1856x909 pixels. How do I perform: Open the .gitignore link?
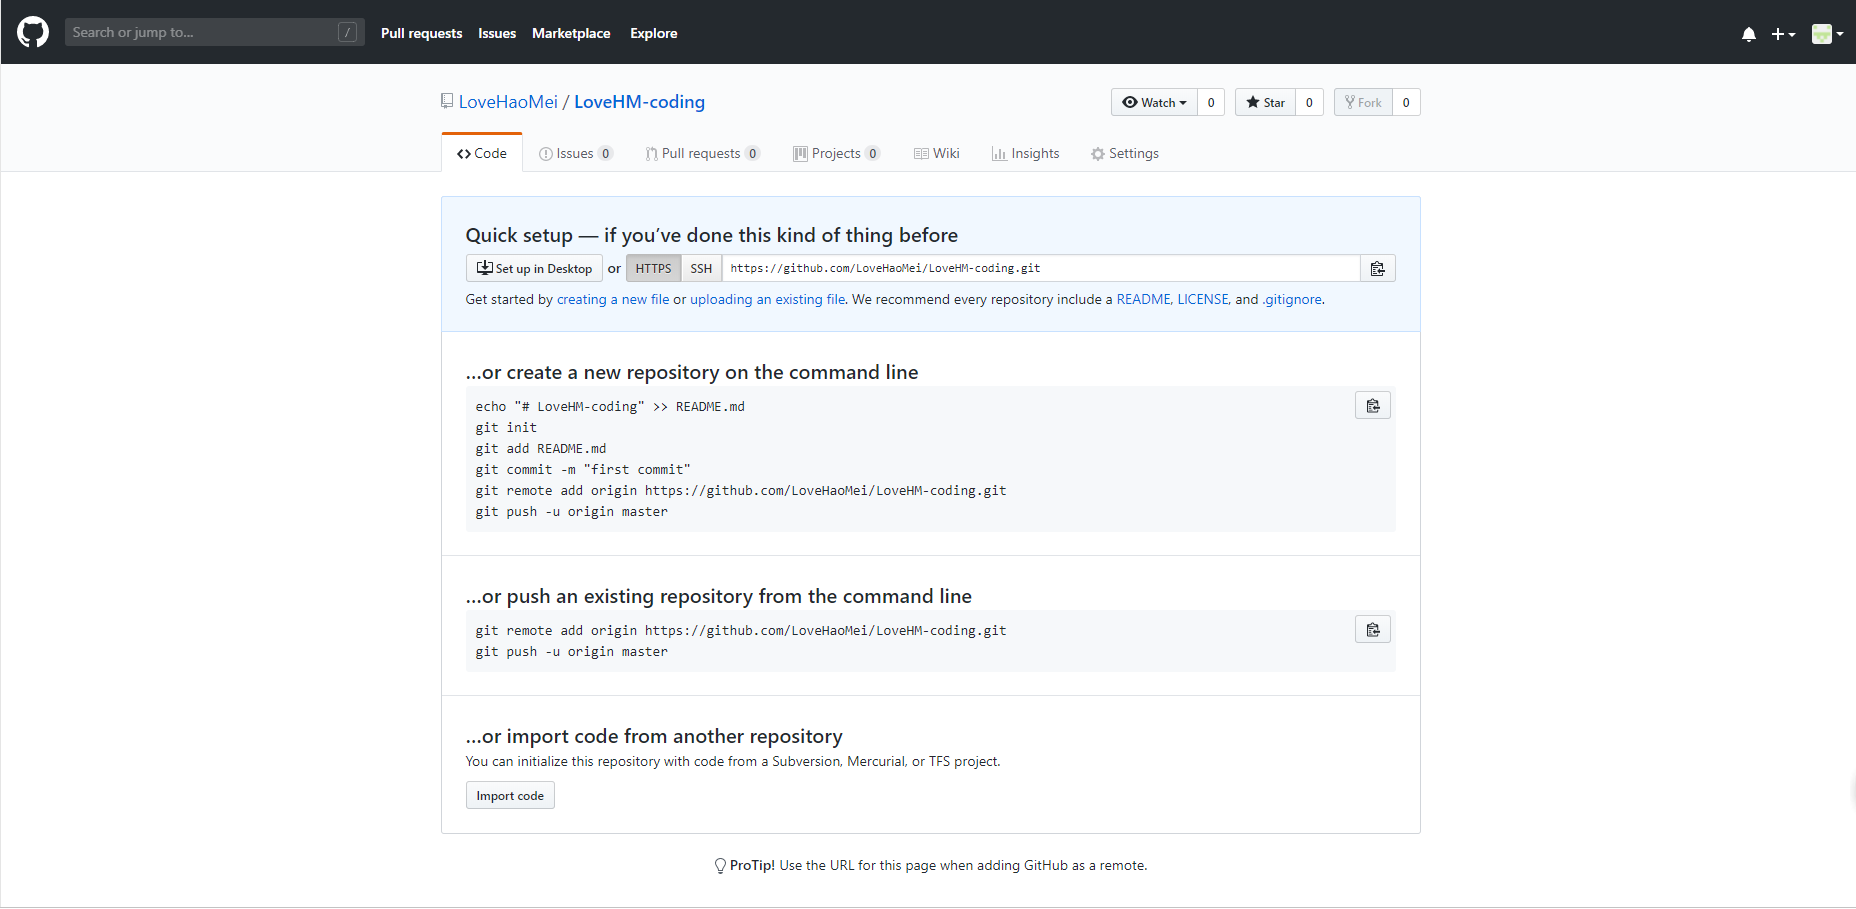1292,299
